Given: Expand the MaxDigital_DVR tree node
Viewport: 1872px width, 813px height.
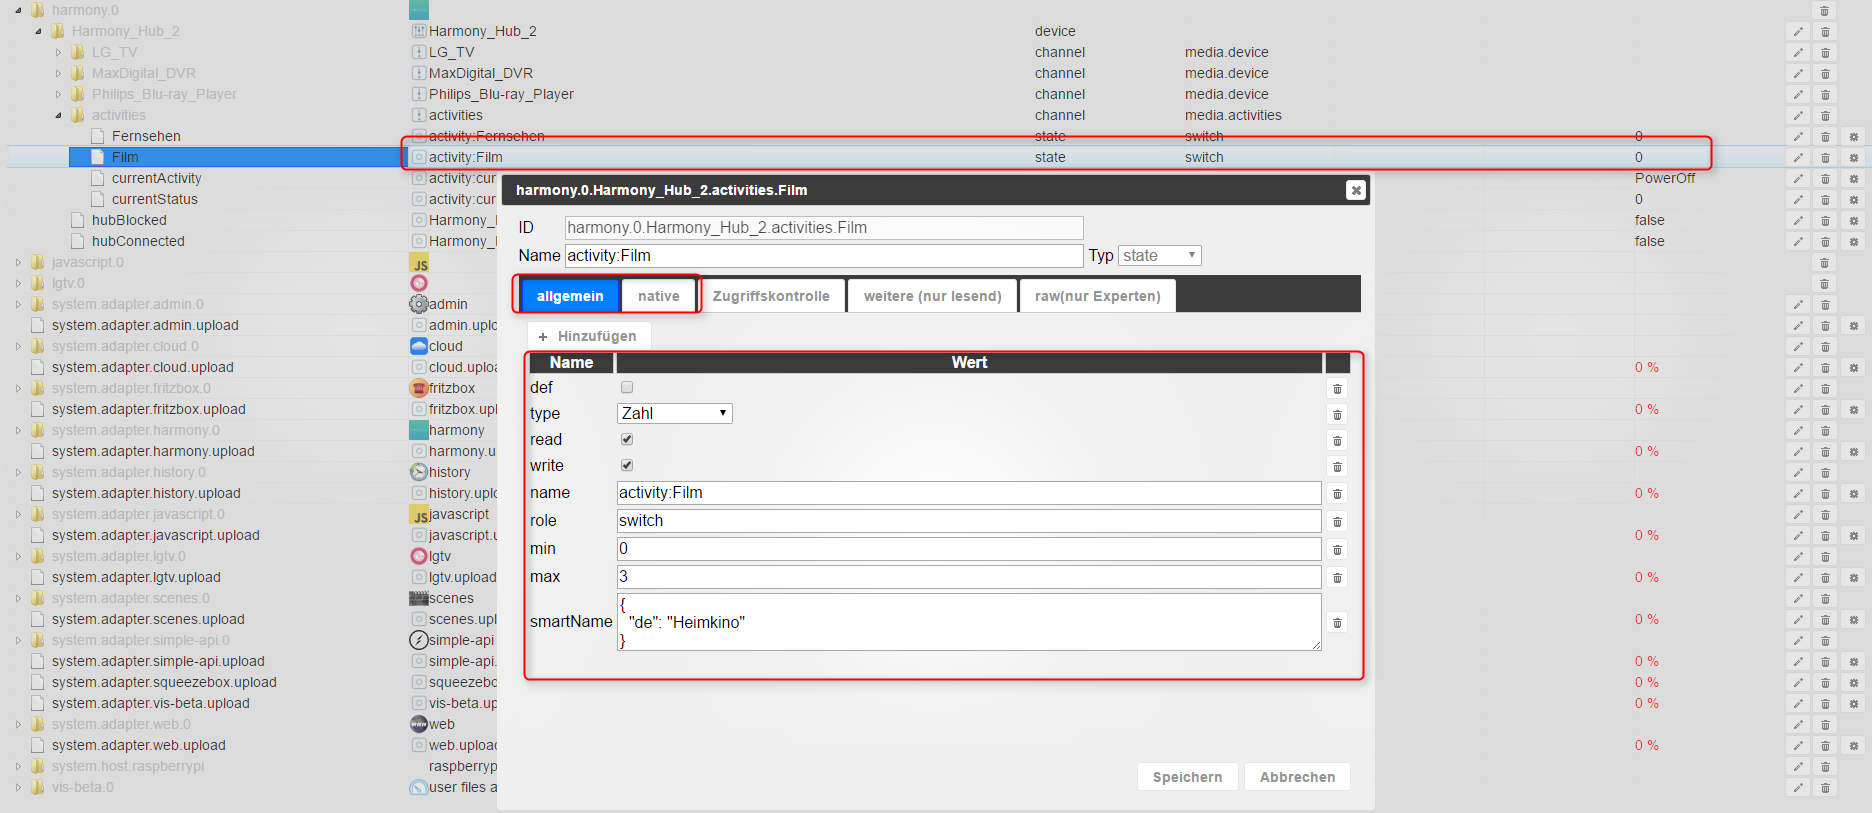Looking at the screenshot, I should (x=58, y=73).
